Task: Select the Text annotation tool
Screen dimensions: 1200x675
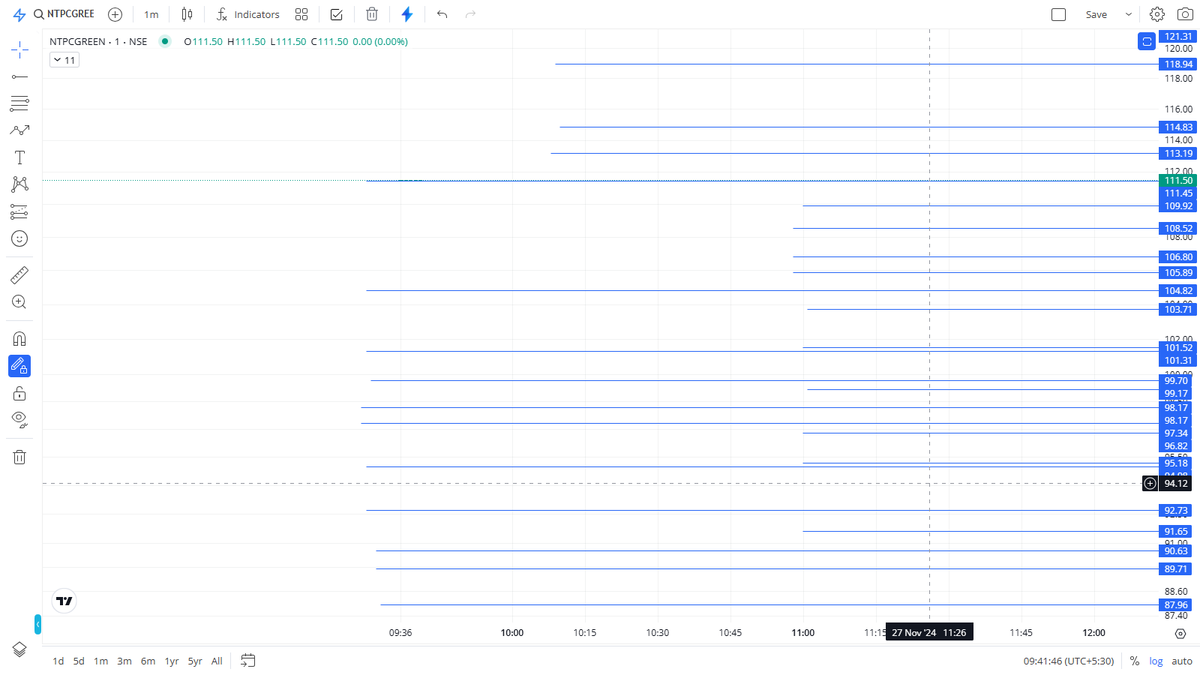Action: [19, 158]
